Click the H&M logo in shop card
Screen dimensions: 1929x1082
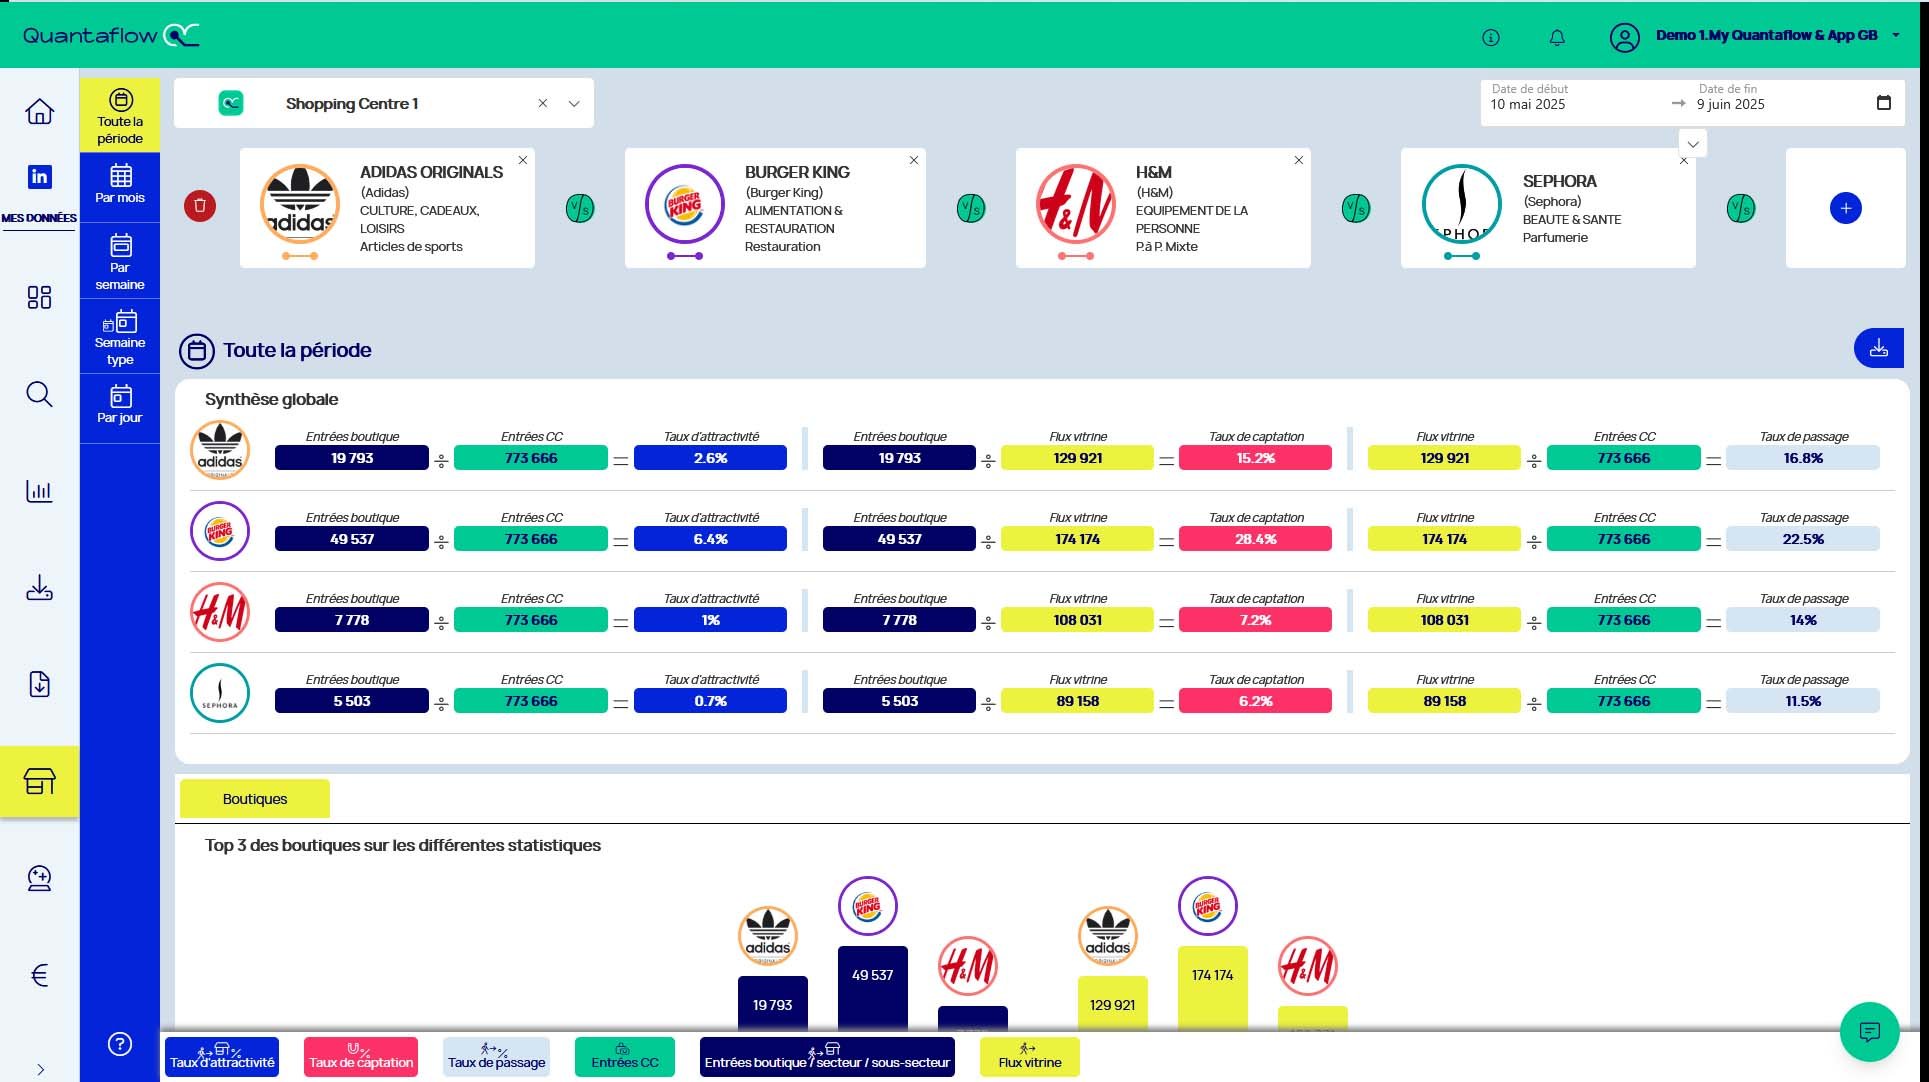pos(1075,204)
